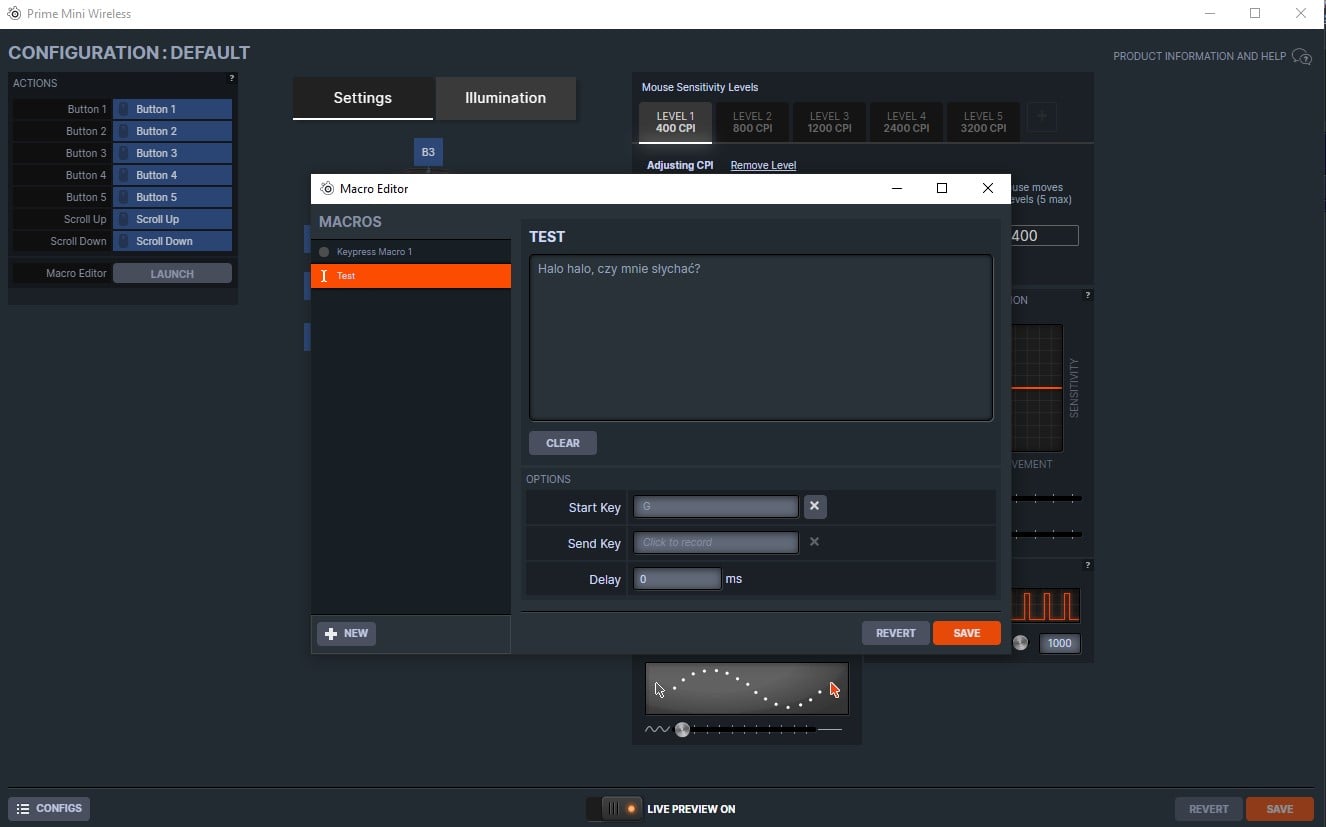
Task: Open the Button 4 action dropdown
Action: (x=172, y=175)
